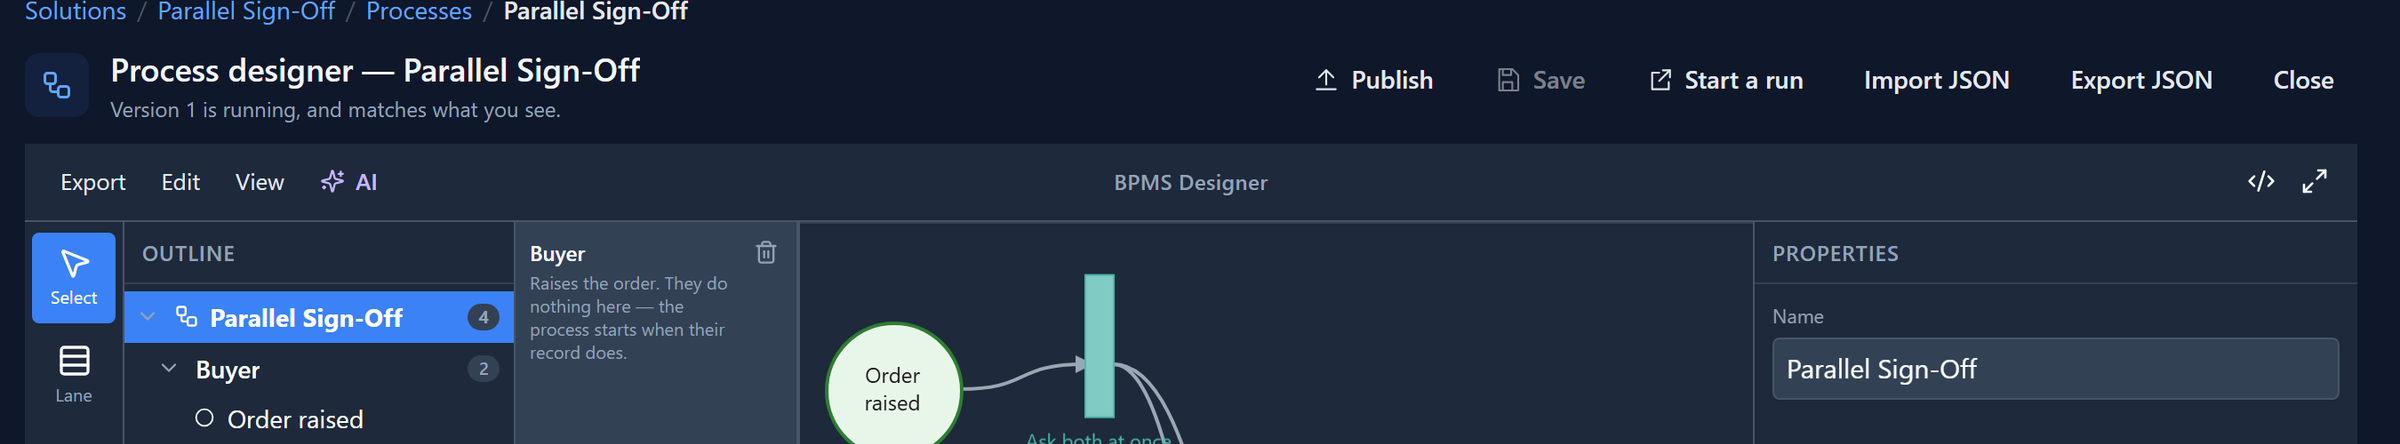Delete the Buyer lane with trash icon
The width and height of the screenshot is (2400, 444).
pyautogui.click(x=766, y=253)
